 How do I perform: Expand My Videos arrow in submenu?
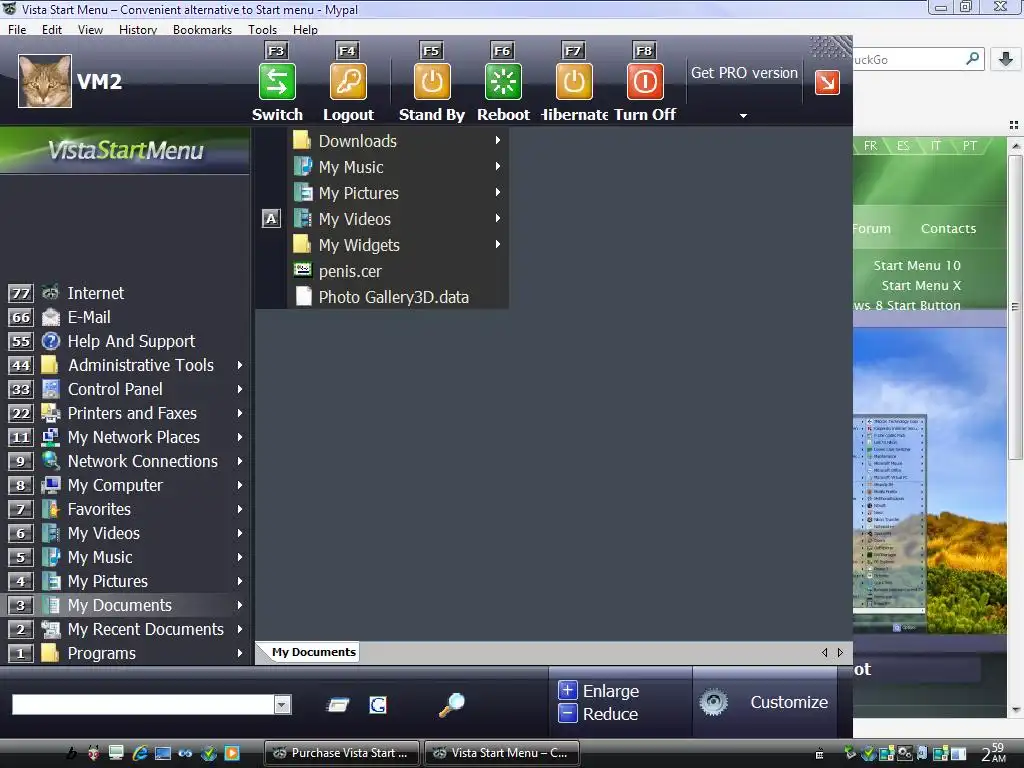tap(498, 219)
